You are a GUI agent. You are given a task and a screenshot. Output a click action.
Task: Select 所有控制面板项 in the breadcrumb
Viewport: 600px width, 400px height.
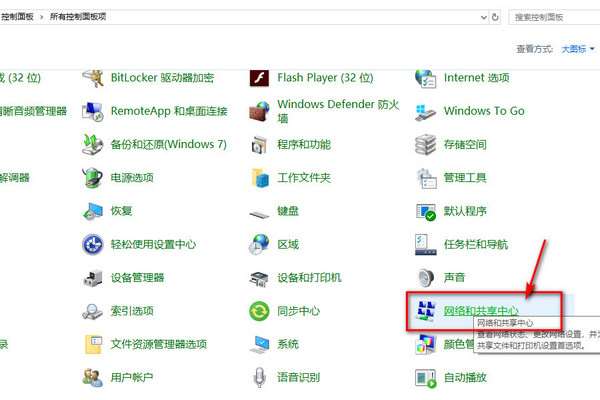(78, 16)
